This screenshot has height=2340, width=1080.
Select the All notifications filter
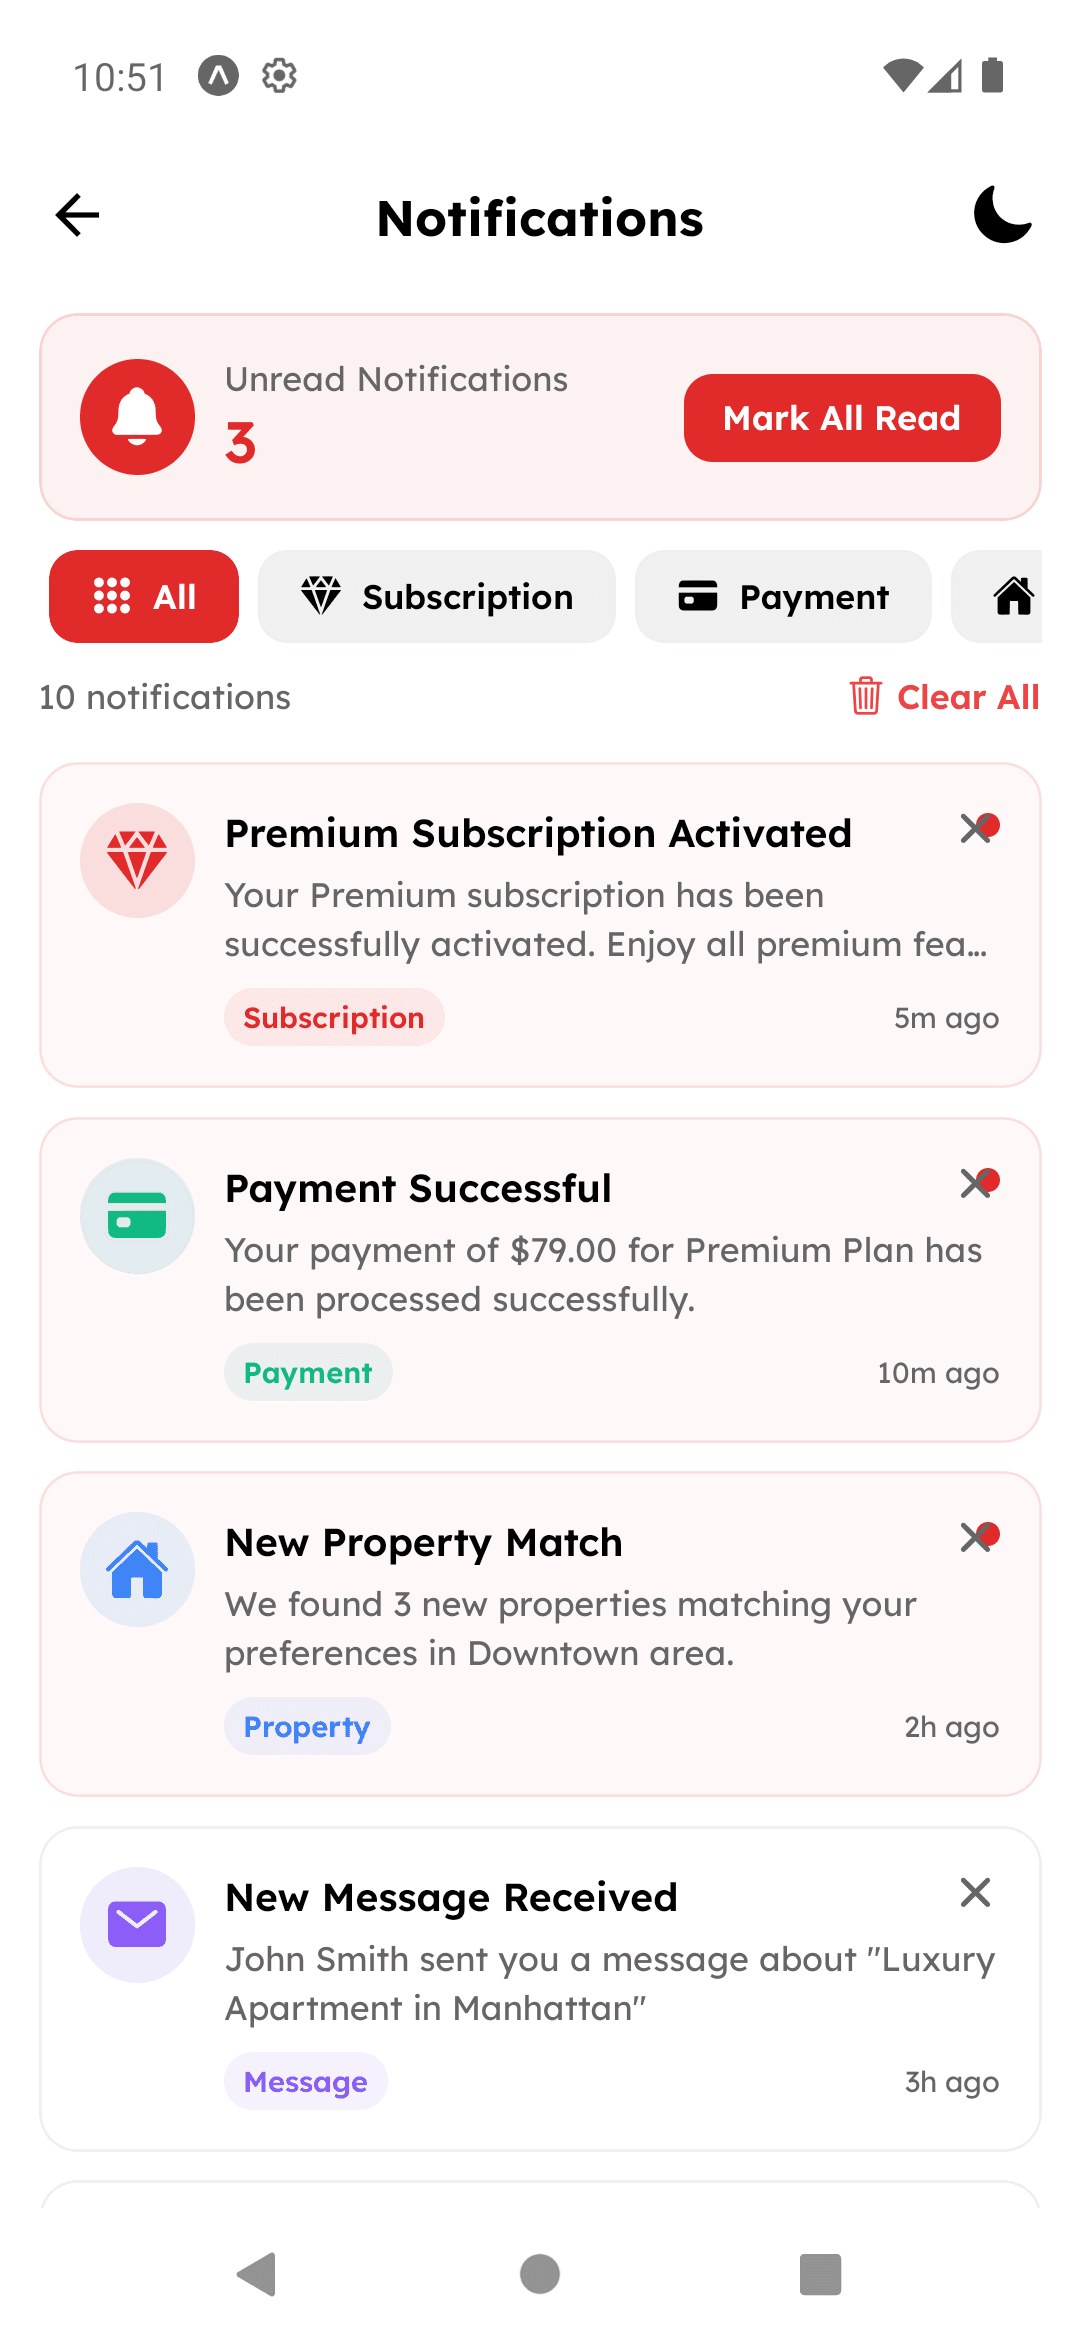tap(143, 596)
